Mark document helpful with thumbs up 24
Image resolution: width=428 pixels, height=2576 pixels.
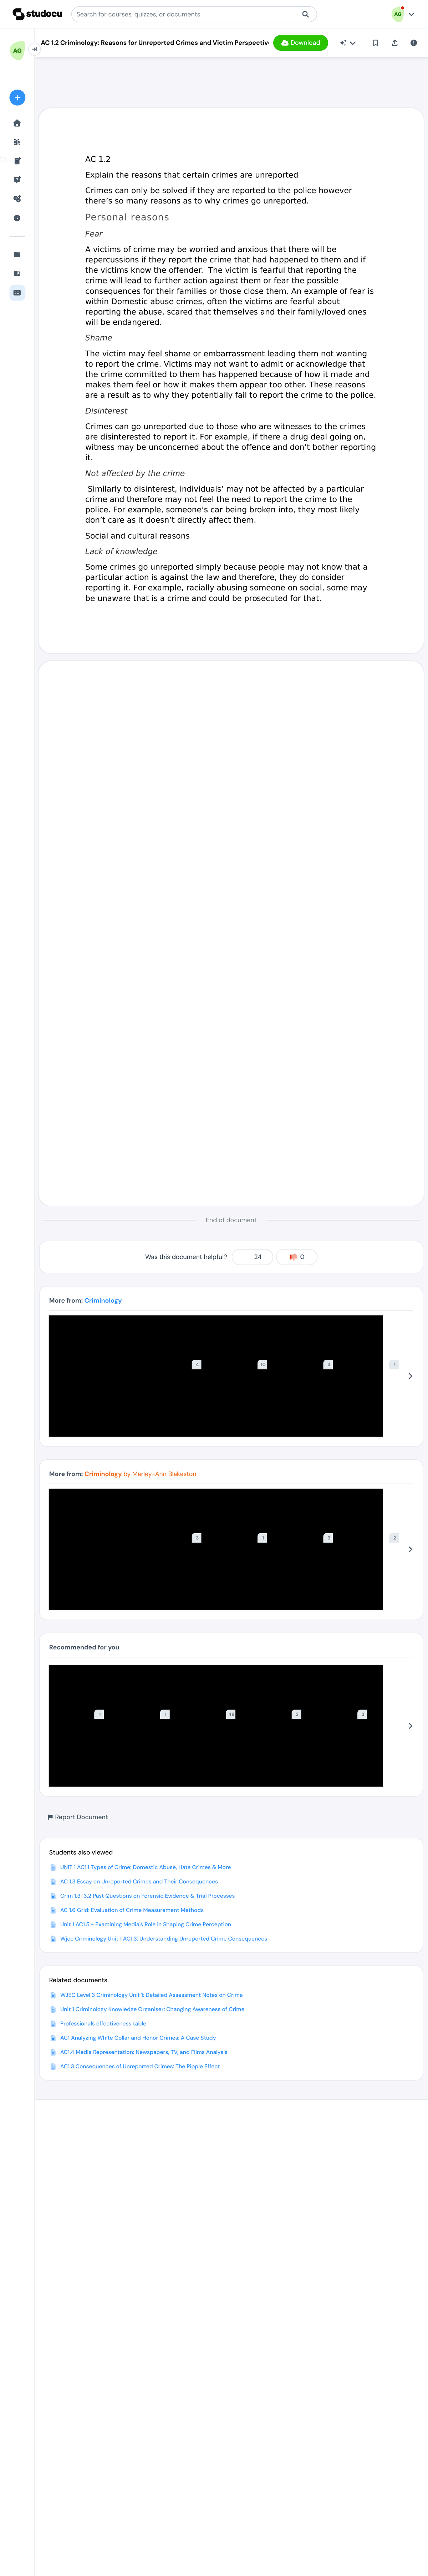(252, 1257)
